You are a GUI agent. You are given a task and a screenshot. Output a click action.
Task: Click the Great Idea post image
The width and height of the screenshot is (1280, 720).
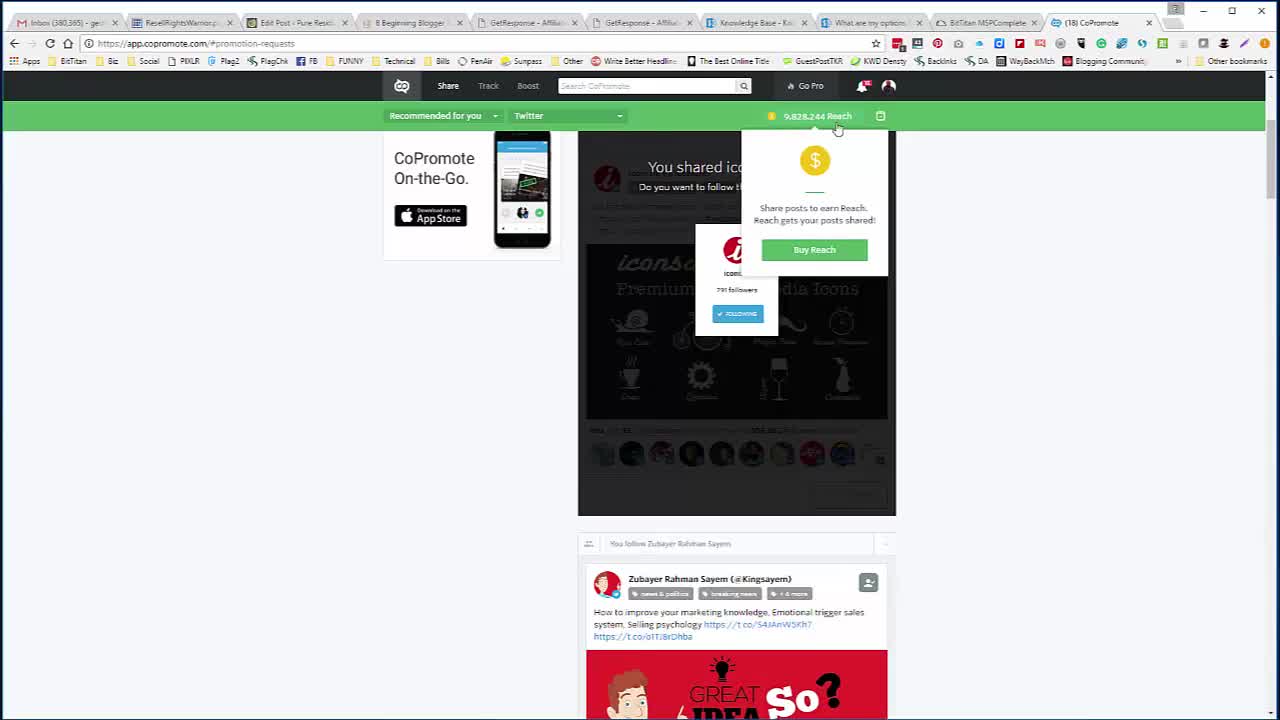pos(736,684)
